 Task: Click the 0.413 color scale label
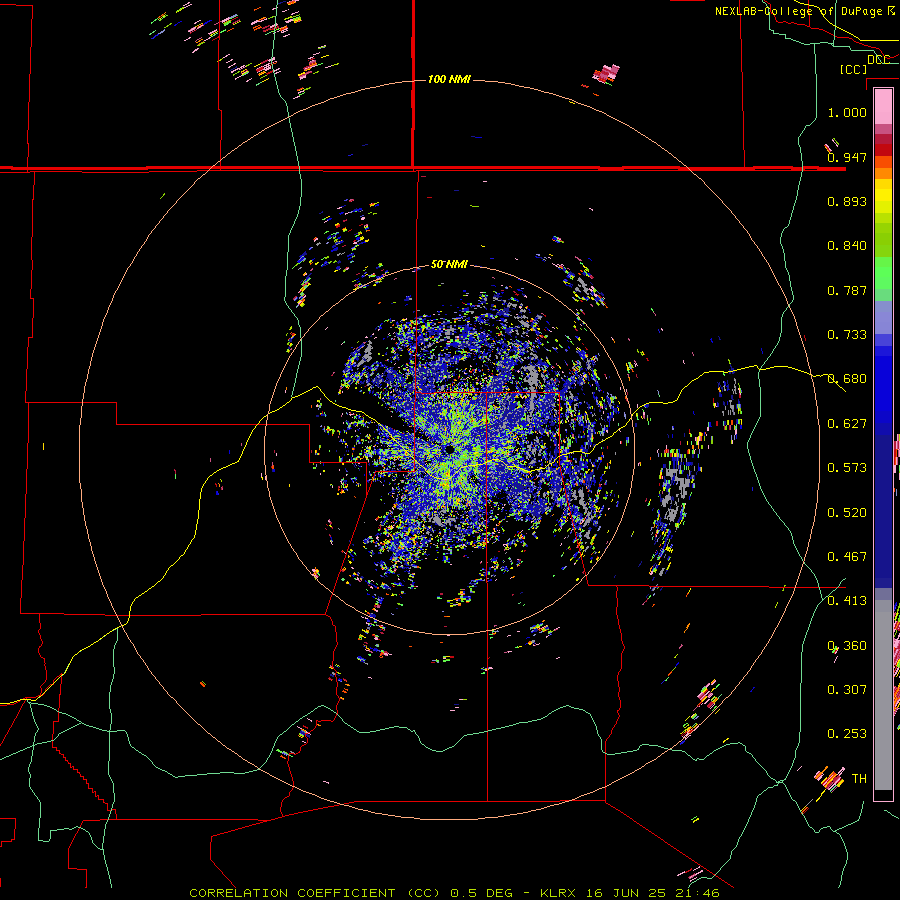[847, 601]
